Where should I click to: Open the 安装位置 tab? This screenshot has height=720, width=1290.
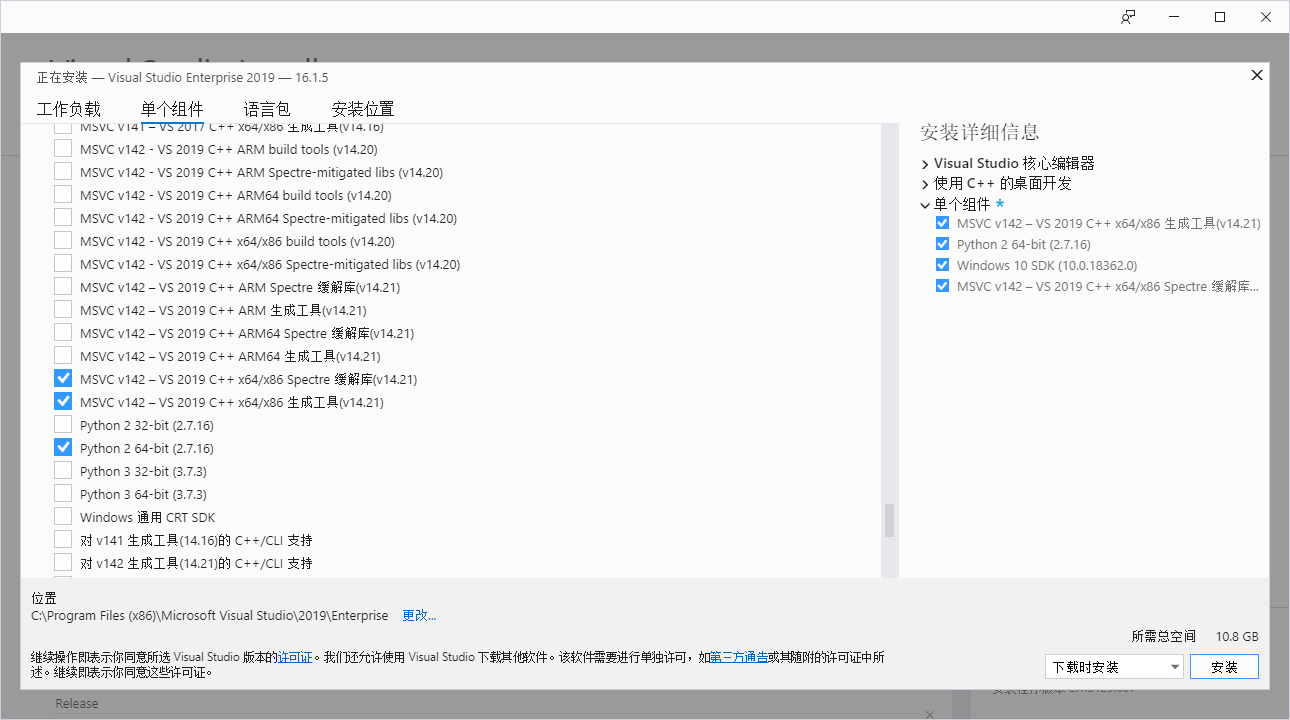[x=363, y=109]
